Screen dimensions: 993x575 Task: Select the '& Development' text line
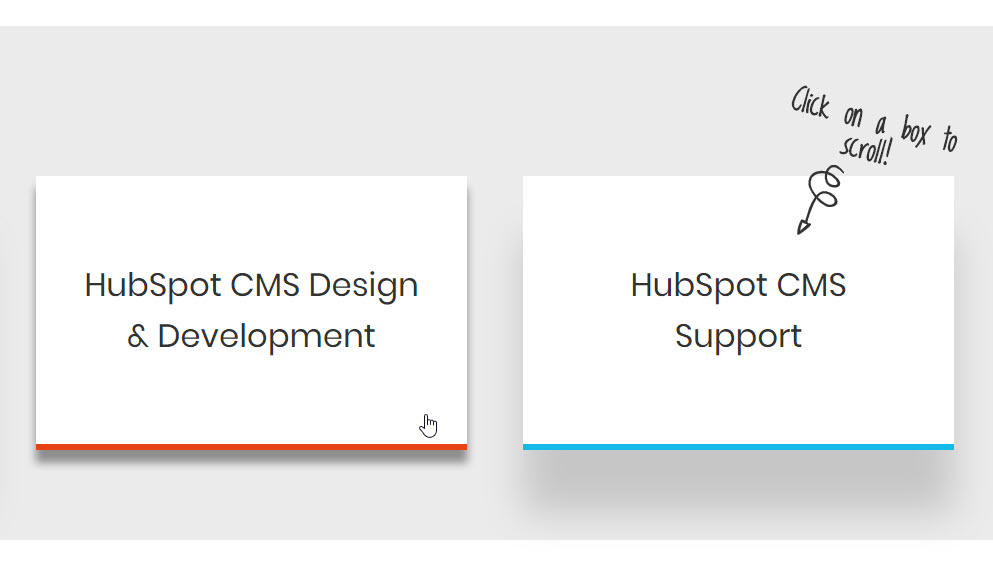251,335
